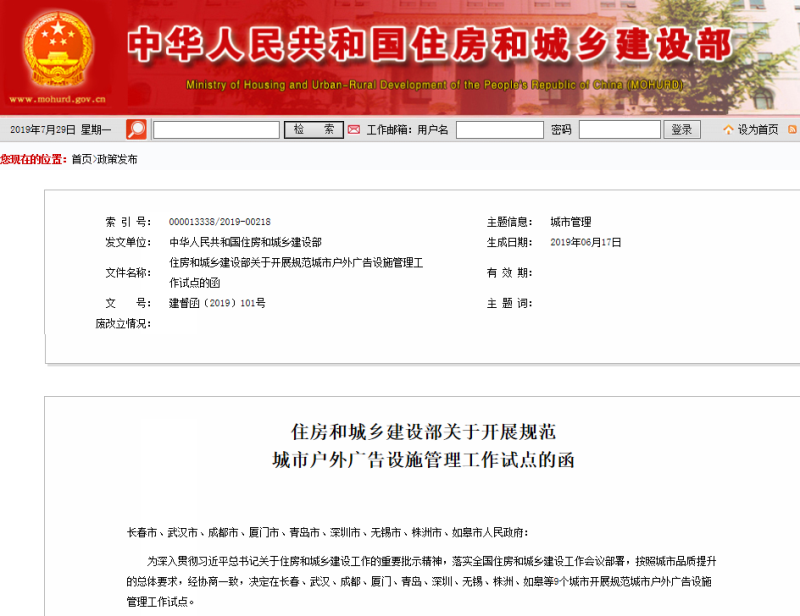
Task: Click the red envelope work-mail icon
Action: click(354, 130)
